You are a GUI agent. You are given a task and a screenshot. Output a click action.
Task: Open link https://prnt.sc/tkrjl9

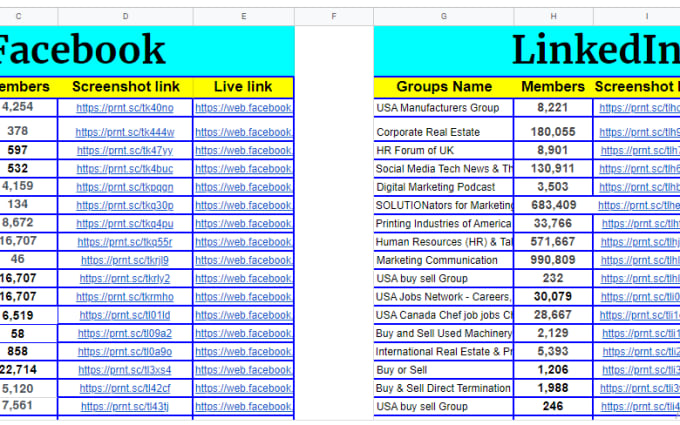coord(125,260)
